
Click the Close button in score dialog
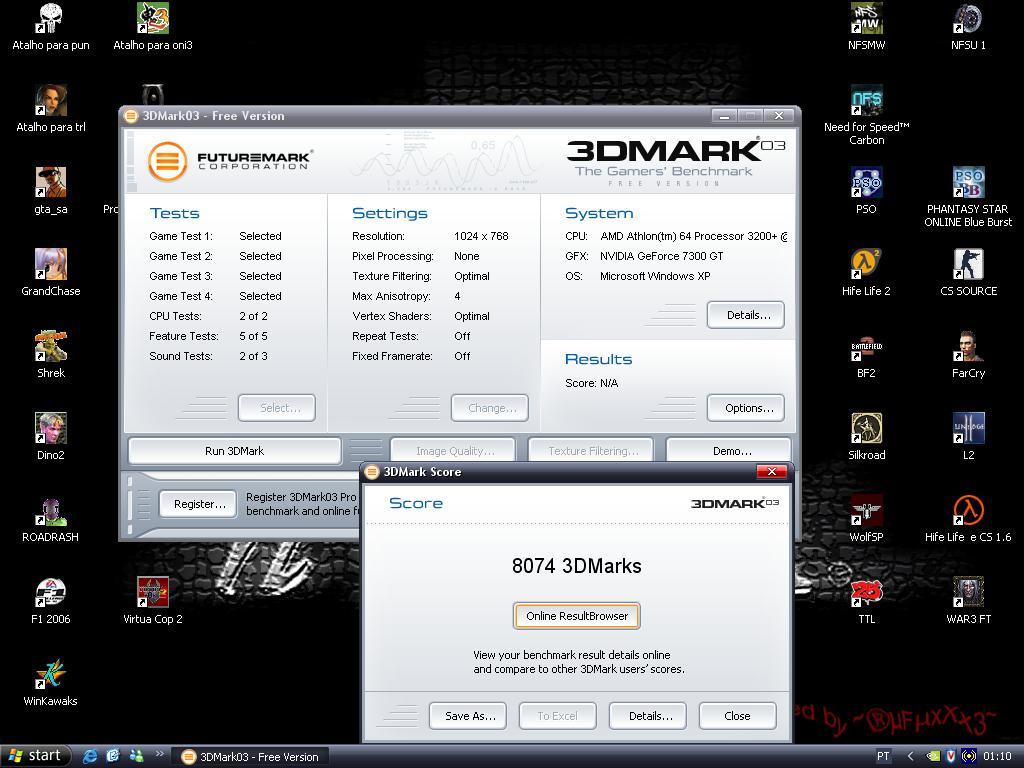[737, 716]
